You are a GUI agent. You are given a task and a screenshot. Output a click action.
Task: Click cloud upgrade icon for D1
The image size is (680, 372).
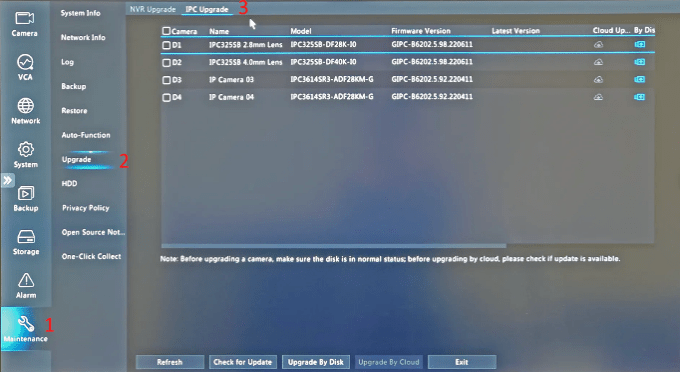pyautogui.click(x=598, y=45)
